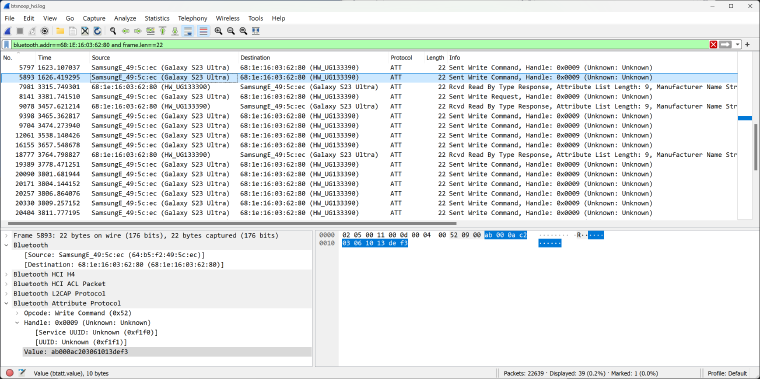Viewport: 760px width, 379px height.
Task: Toggle packet list colorization
Action: 203,31
